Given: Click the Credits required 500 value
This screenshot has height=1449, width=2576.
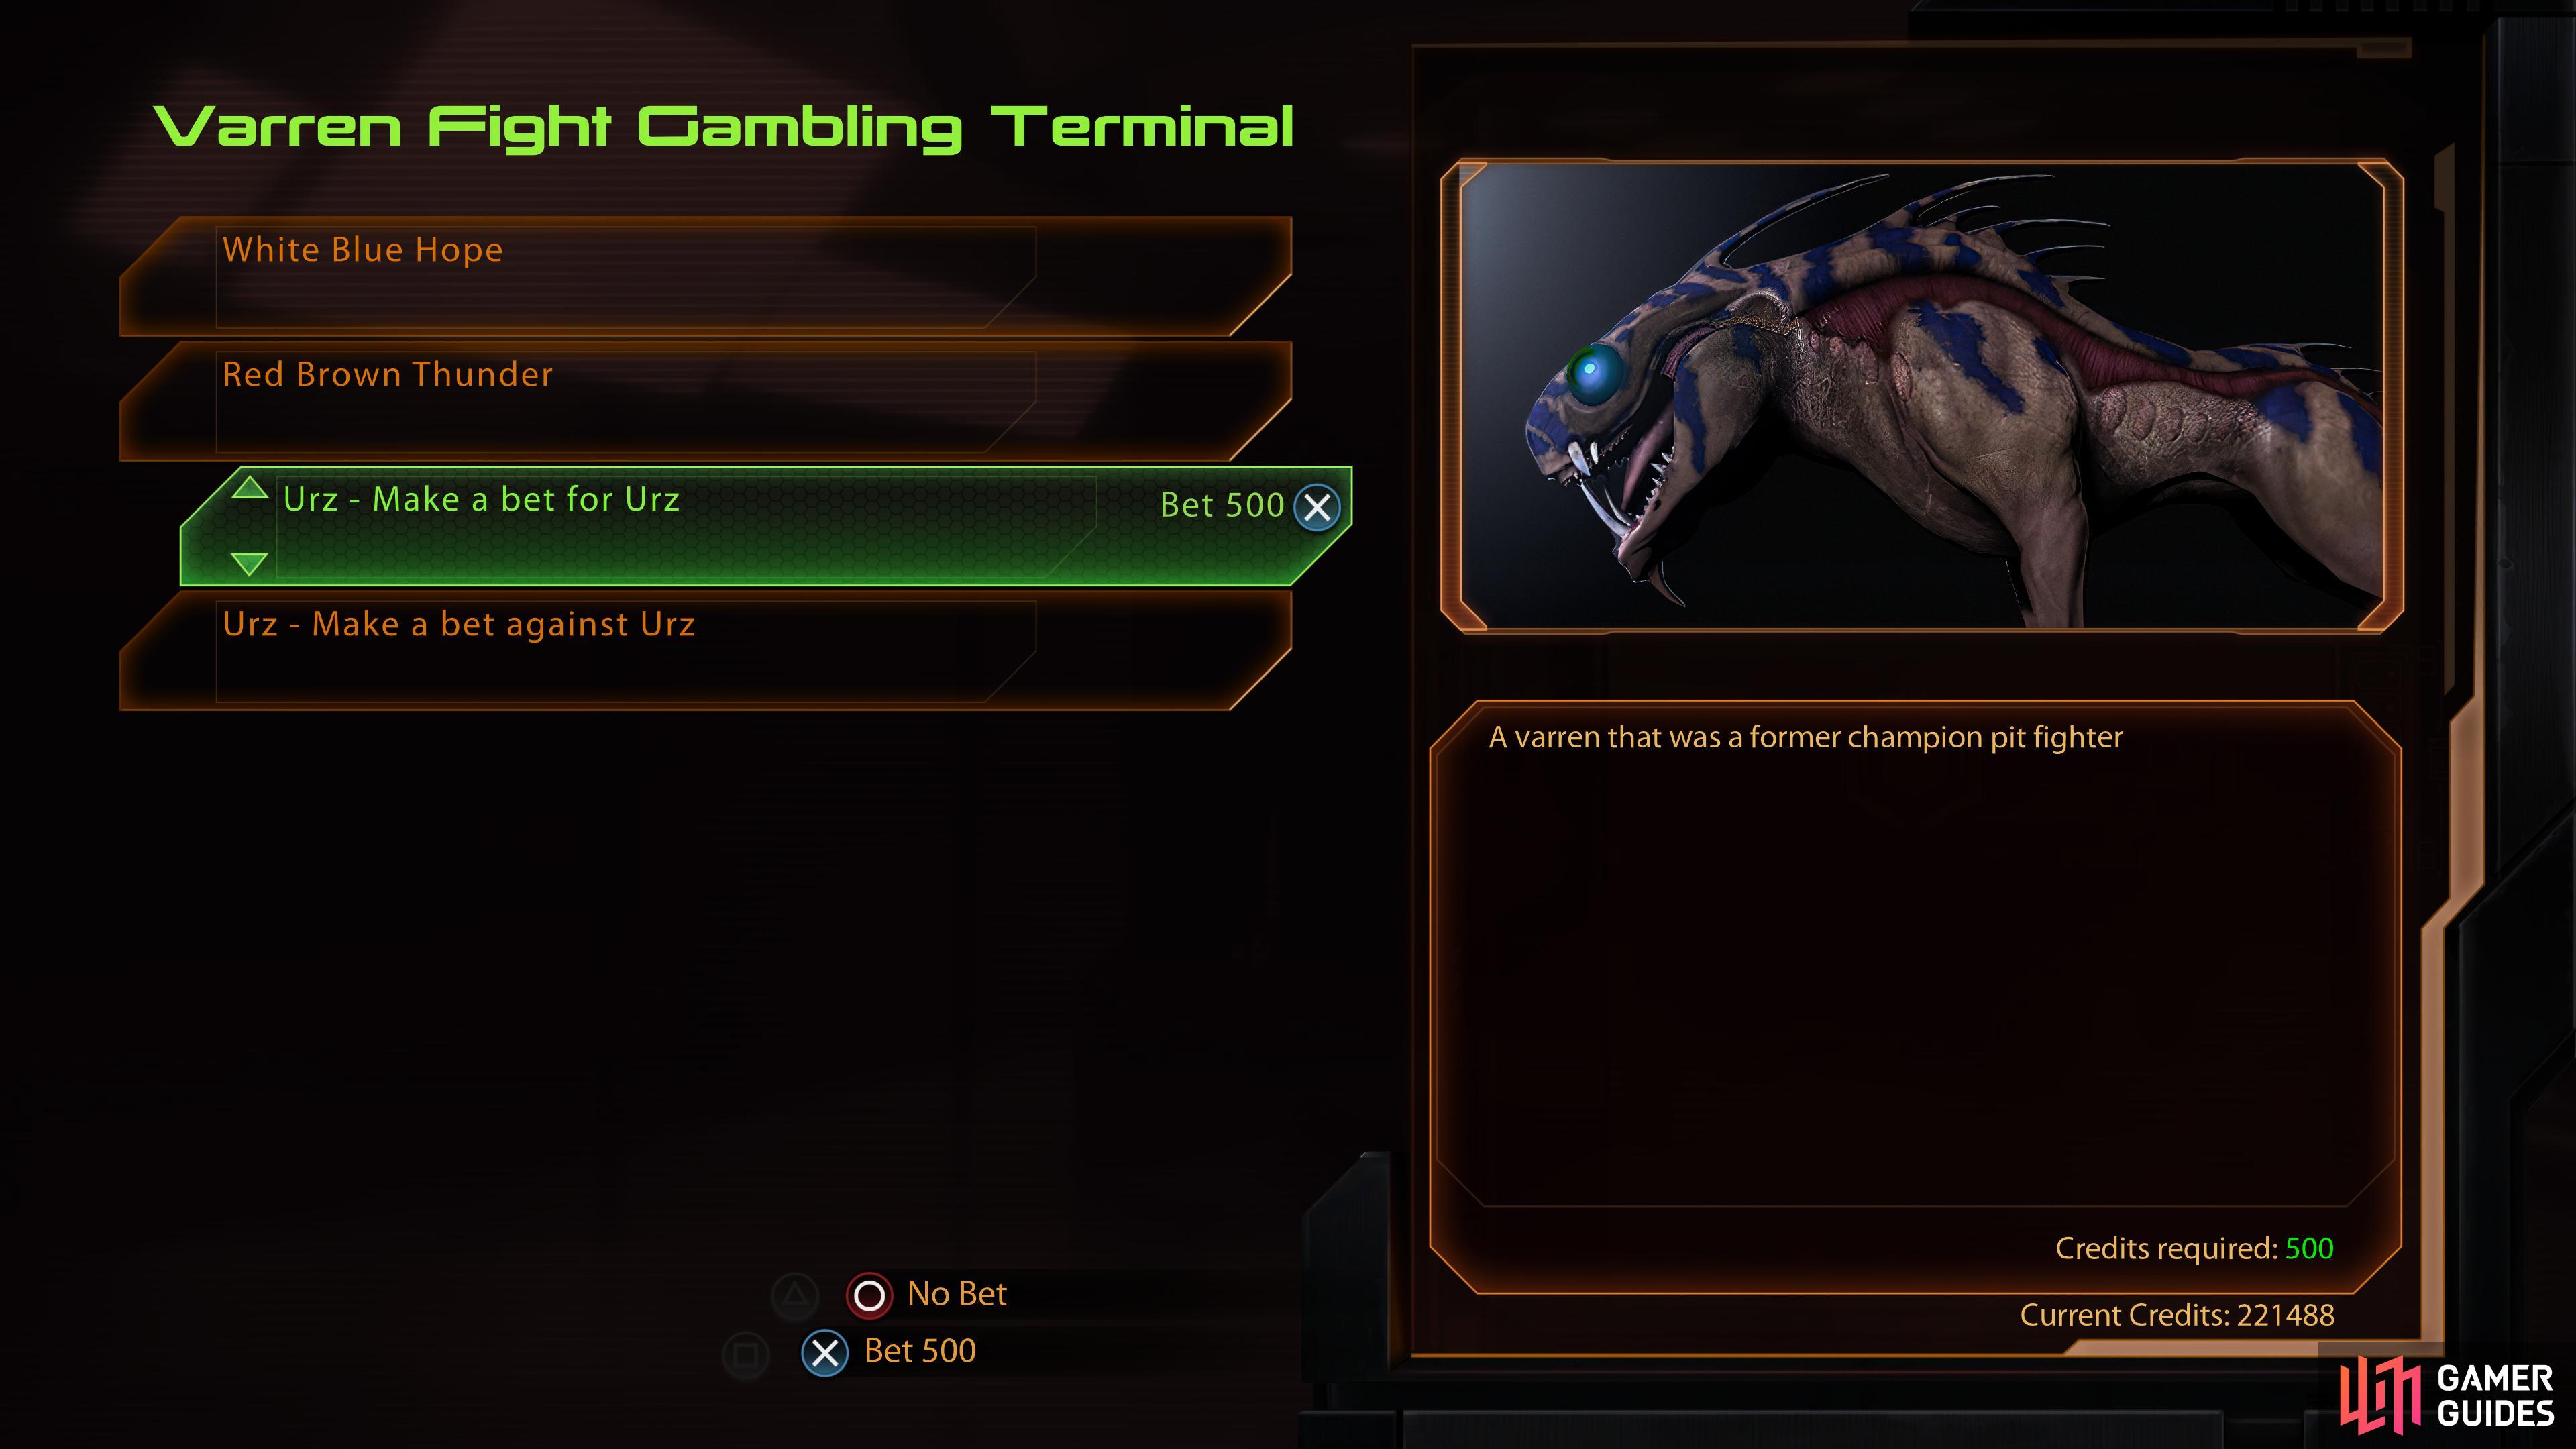Looking at the screenshot, I should coord(2310,1248).
